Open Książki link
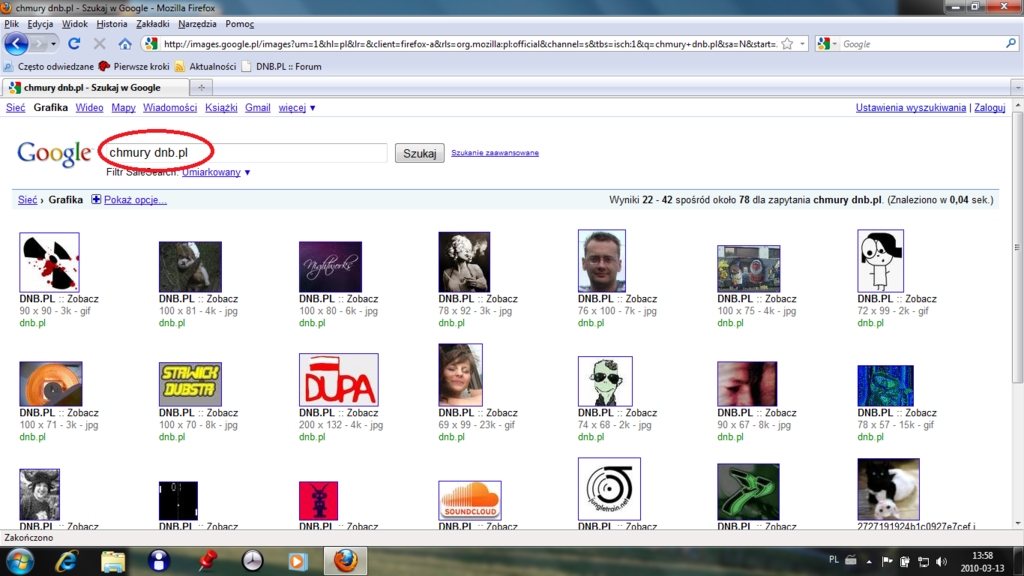 (x=221, y=108)
